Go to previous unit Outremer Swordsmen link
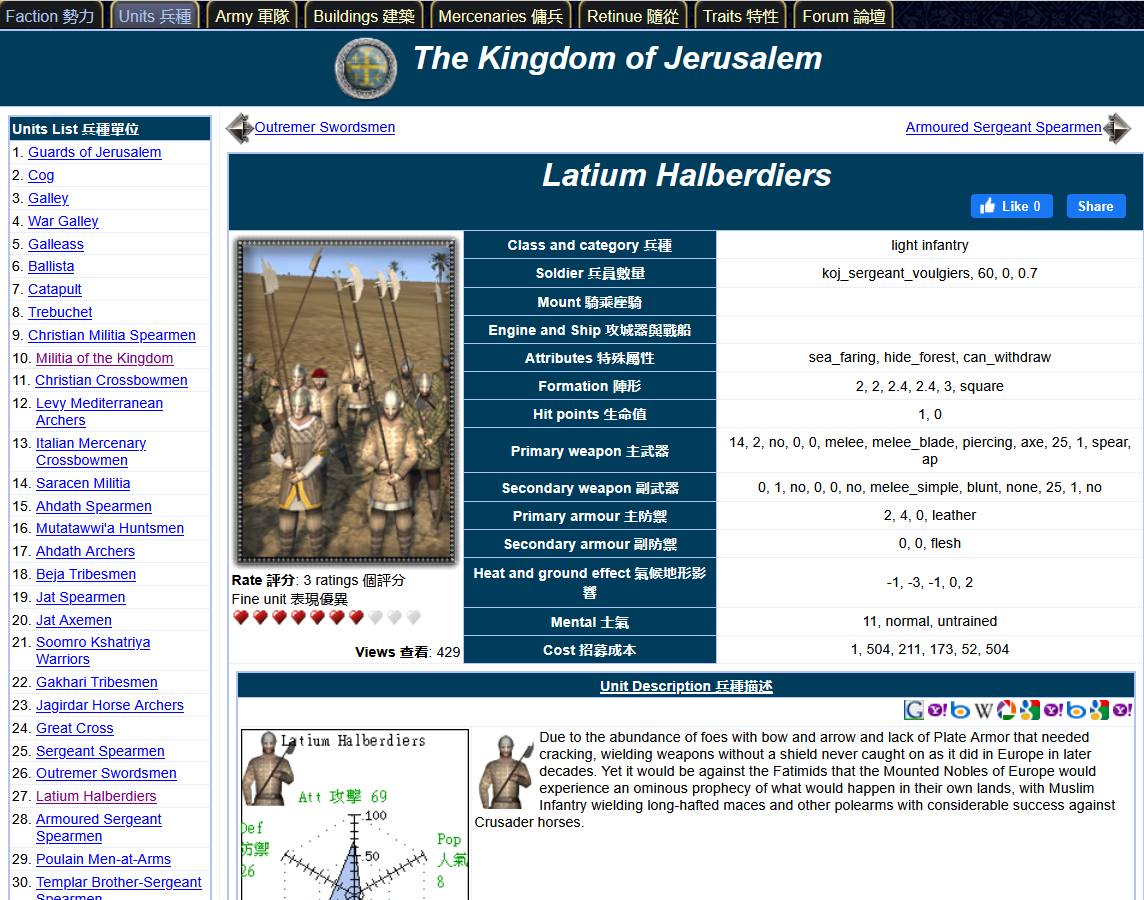This screenshot has width=1144, height=900. tap(325, 127)
